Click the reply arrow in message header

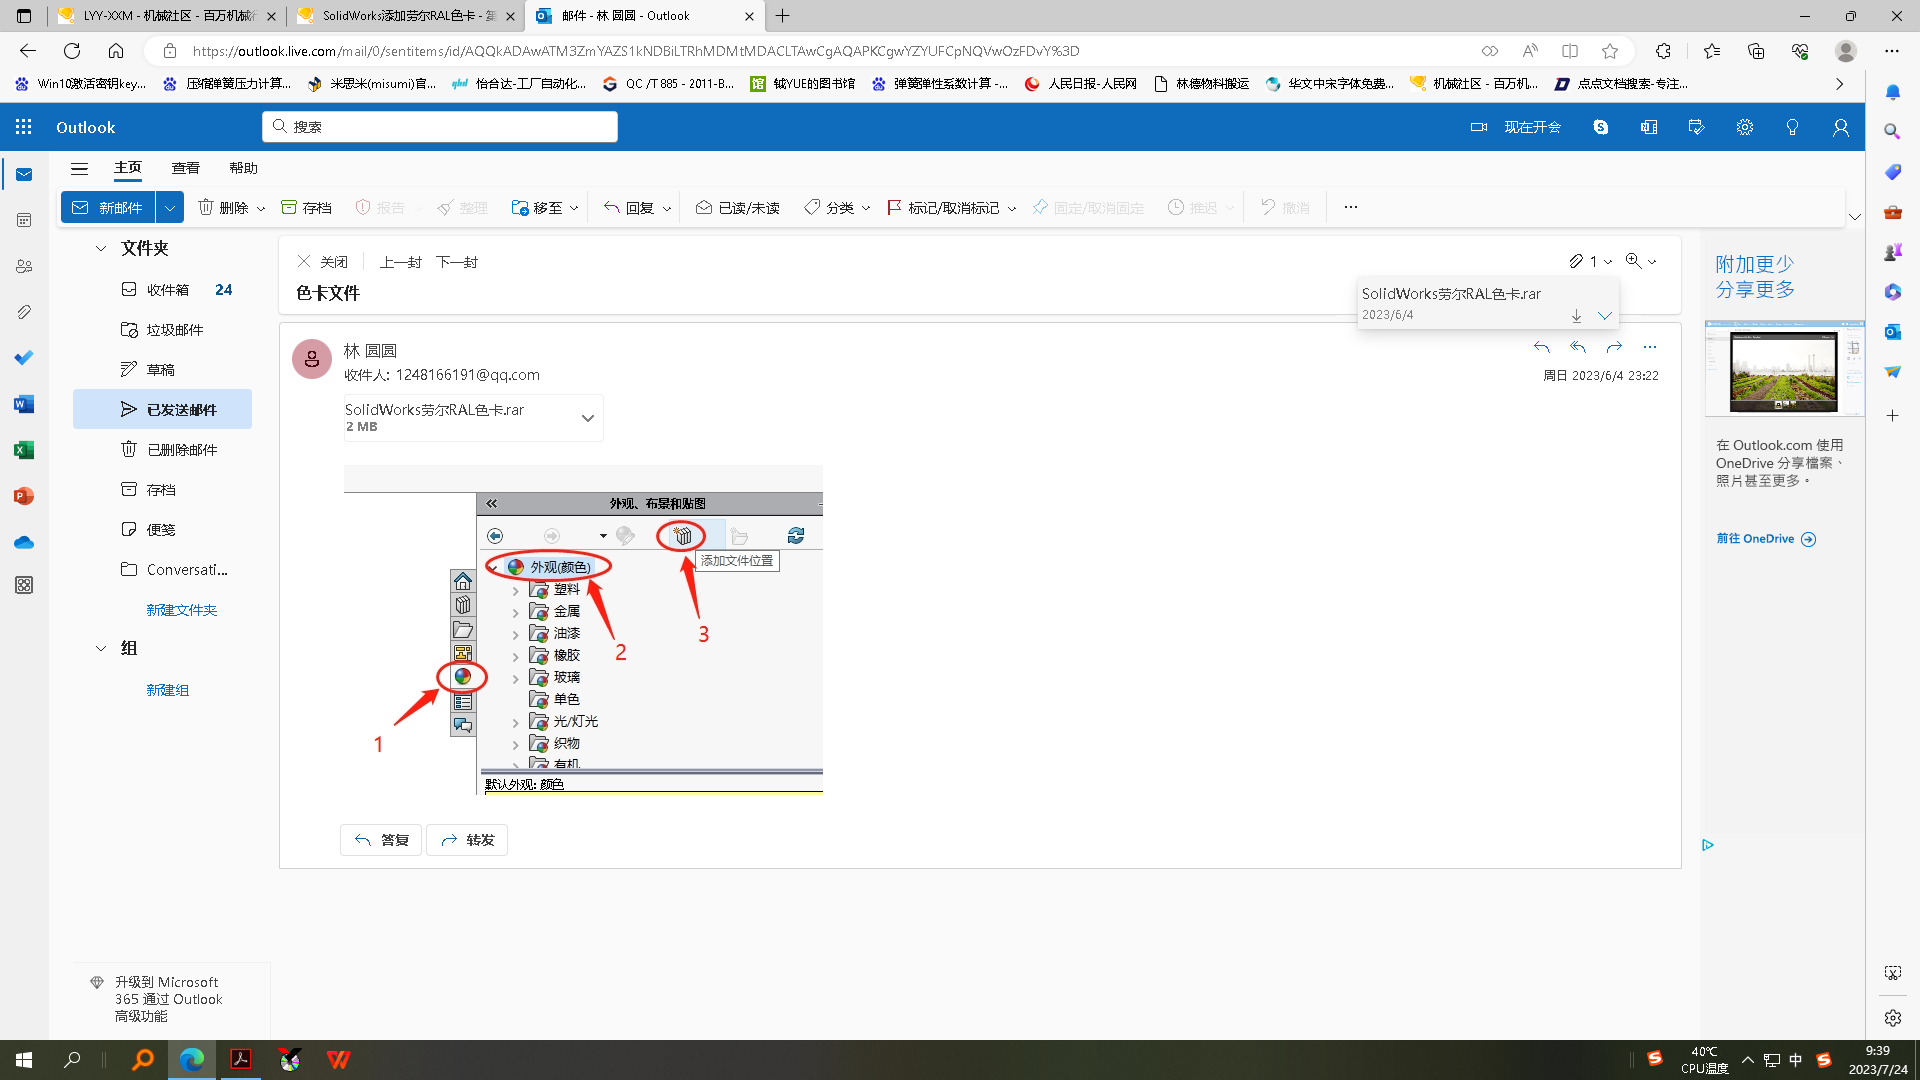coord(1542,347)
